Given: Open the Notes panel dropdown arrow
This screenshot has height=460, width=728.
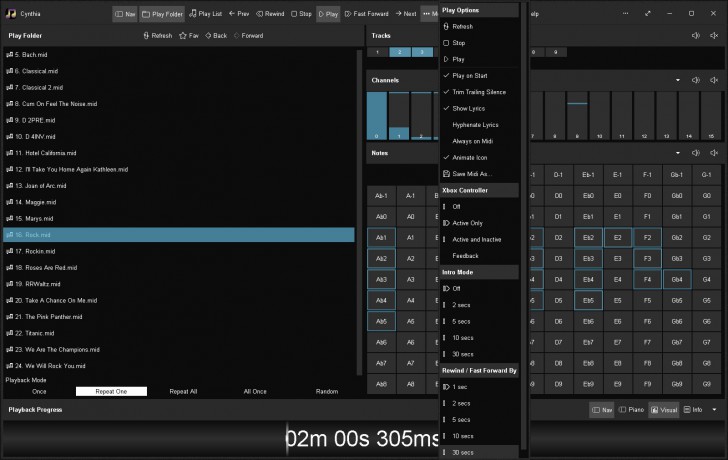Looking at the screenshot, I should click(x=677, y=153).
